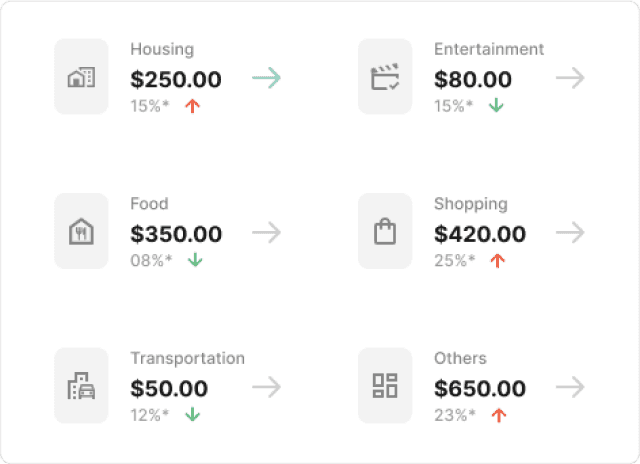Click green down arrow under Food
Screen dimensions: 640x464
[195, 260]
